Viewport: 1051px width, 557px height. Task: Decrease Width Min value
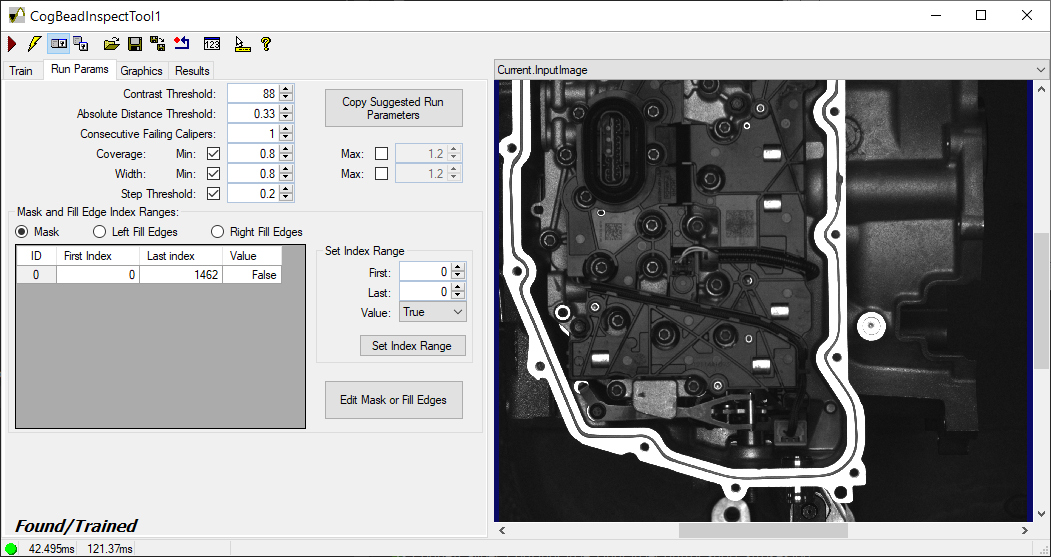(x=286, y=178)
